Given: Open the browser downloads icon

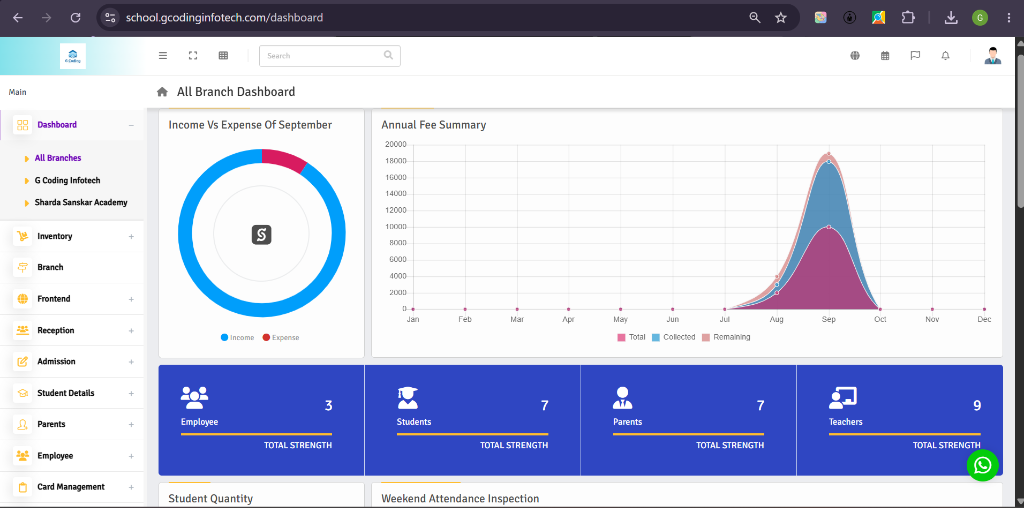Looking at the screenshot, I should (952, 18).
